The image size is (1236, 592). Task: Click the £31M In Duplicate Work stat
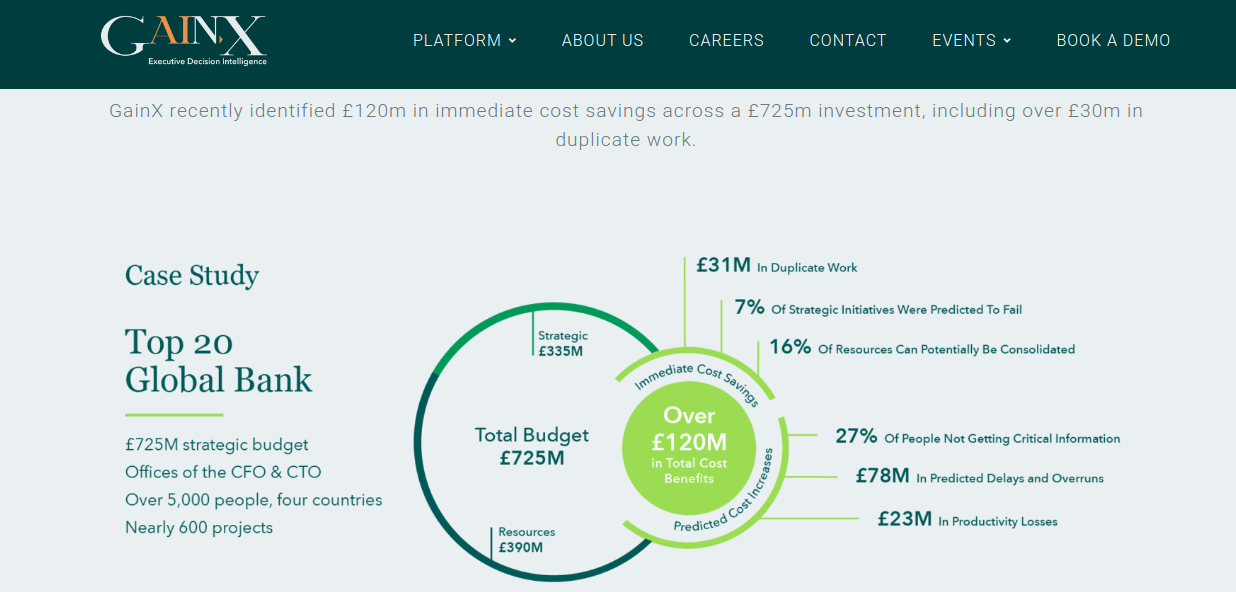(x=777, y=266)
